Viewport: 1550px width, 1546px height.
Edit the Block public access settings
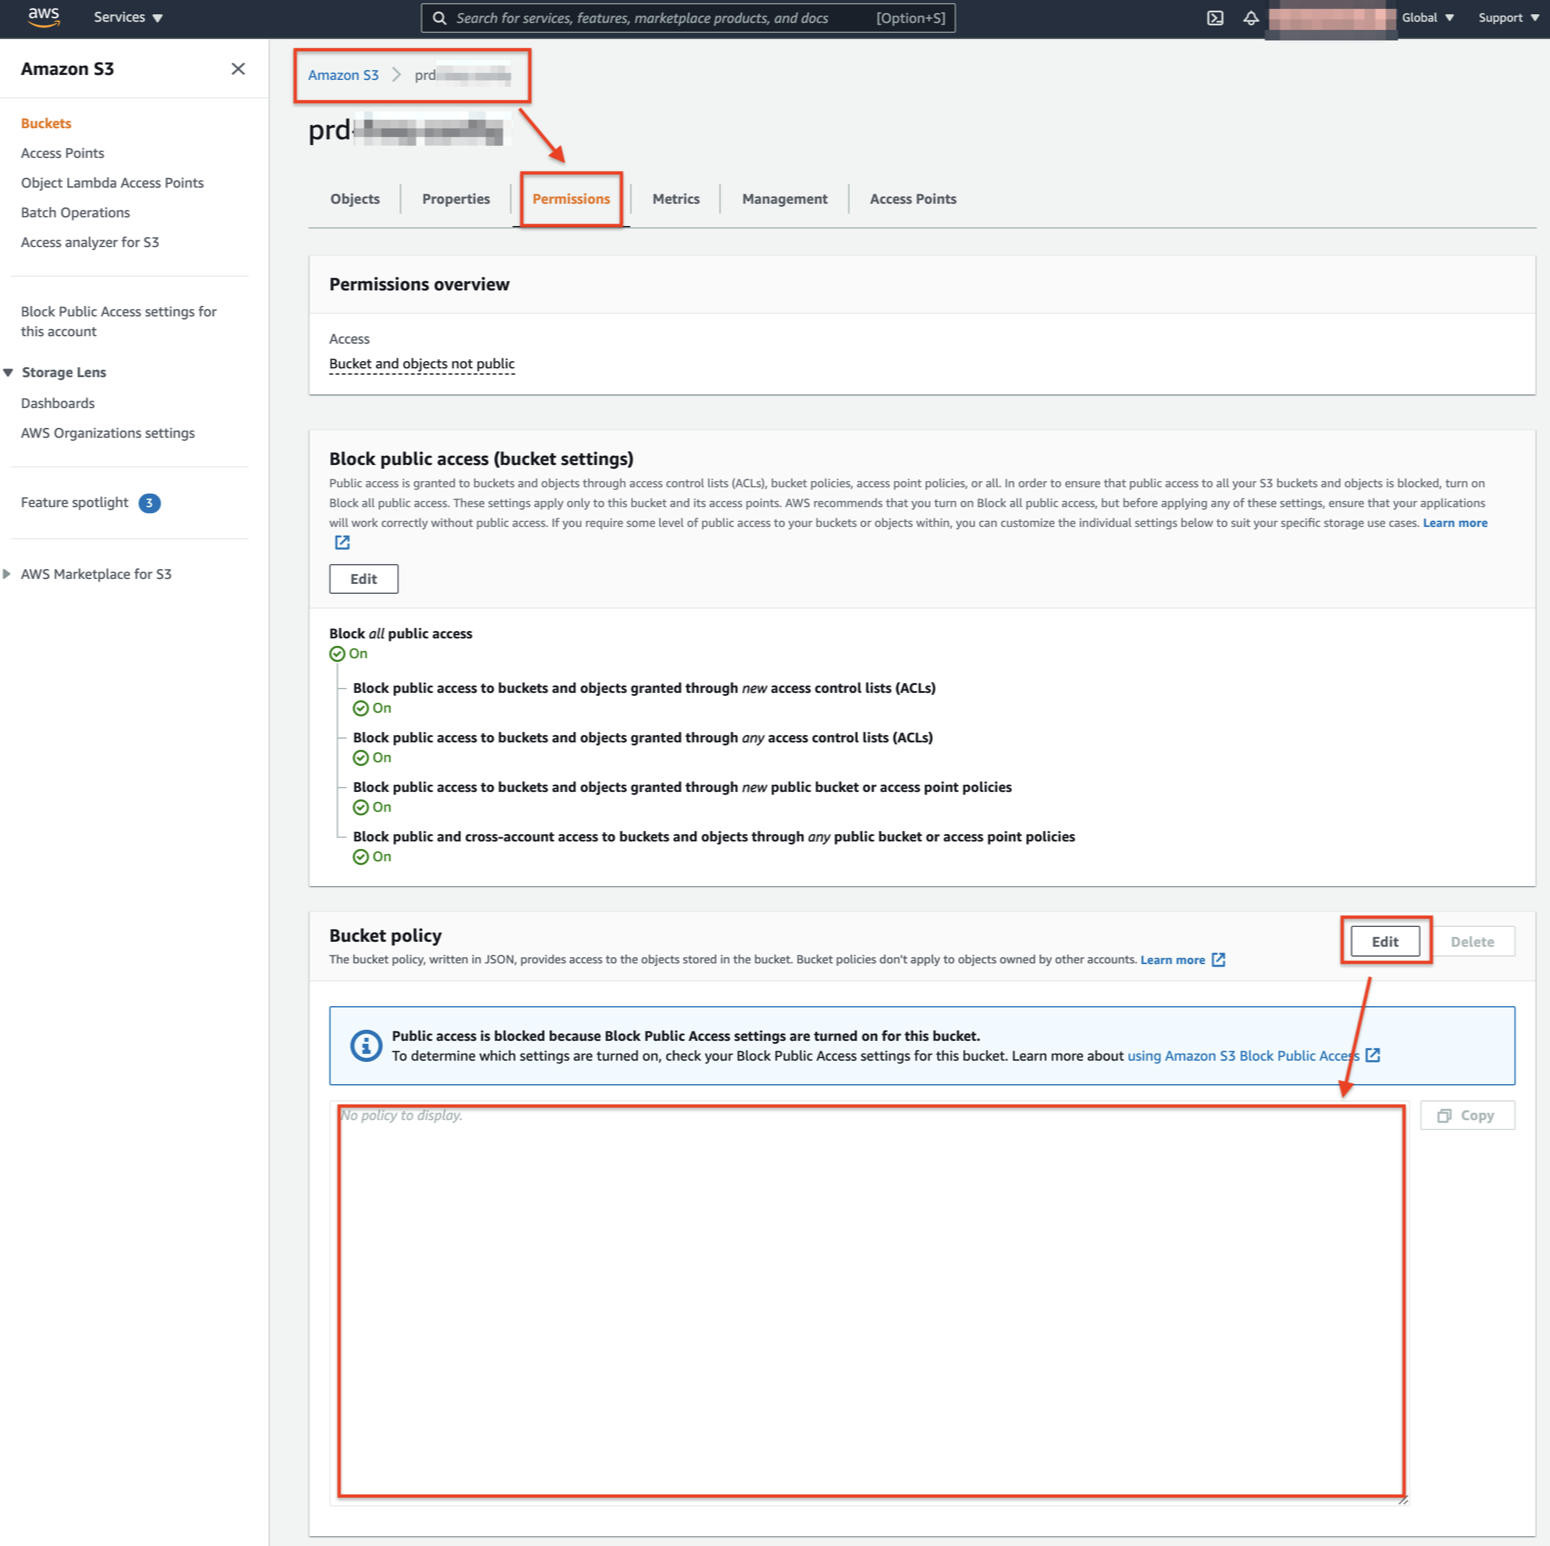coord(364,579)
